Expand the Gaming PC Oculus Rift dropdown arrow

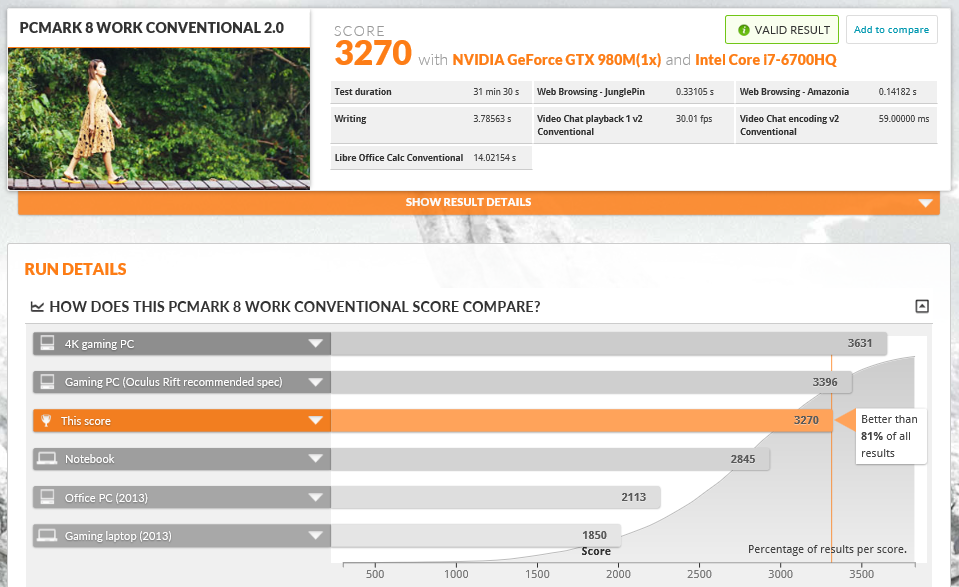click(316, 382)
